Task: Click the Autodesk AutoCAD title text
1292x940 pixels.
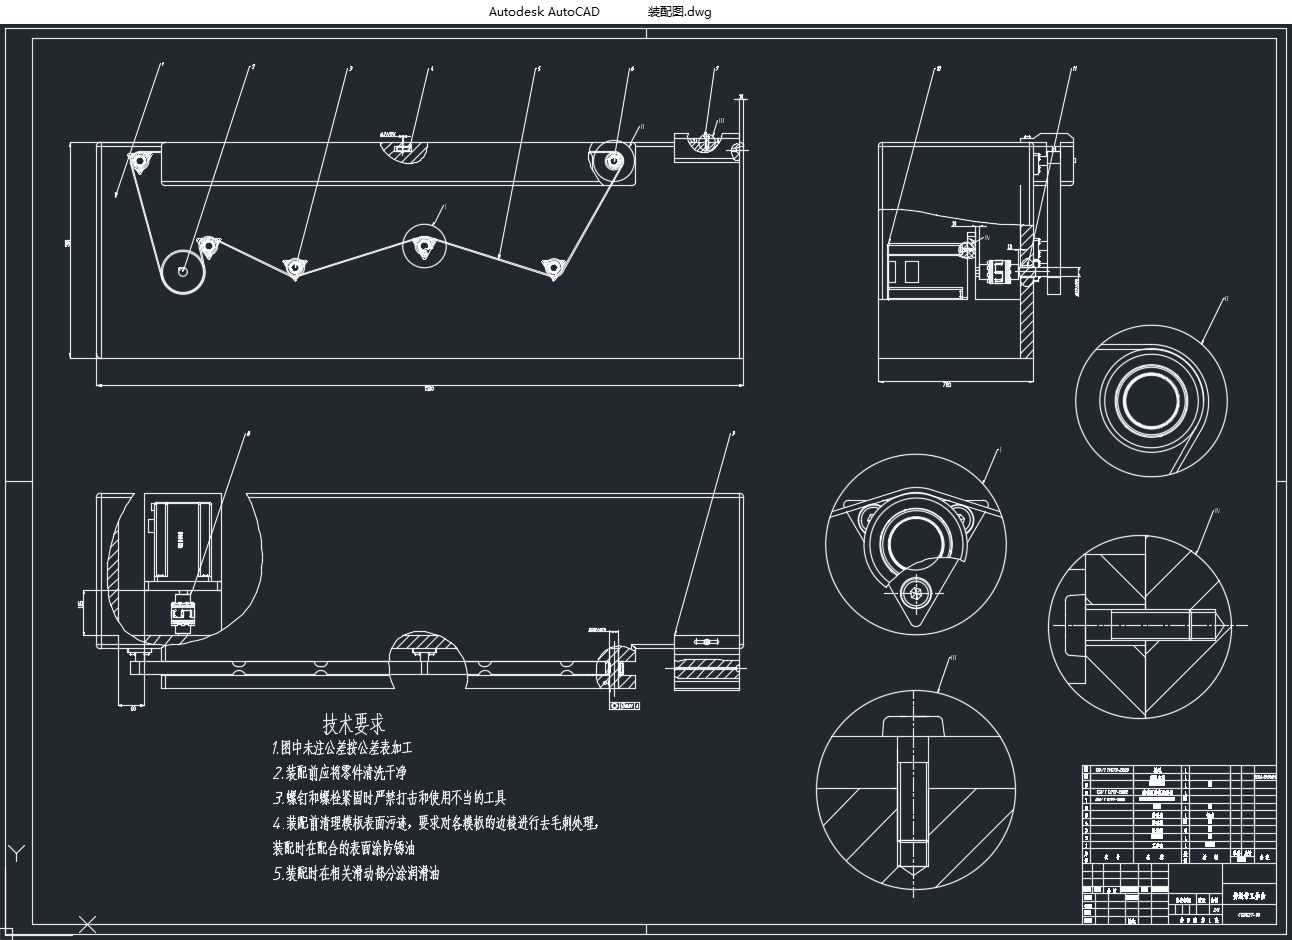Action: (x=544, y=12)
